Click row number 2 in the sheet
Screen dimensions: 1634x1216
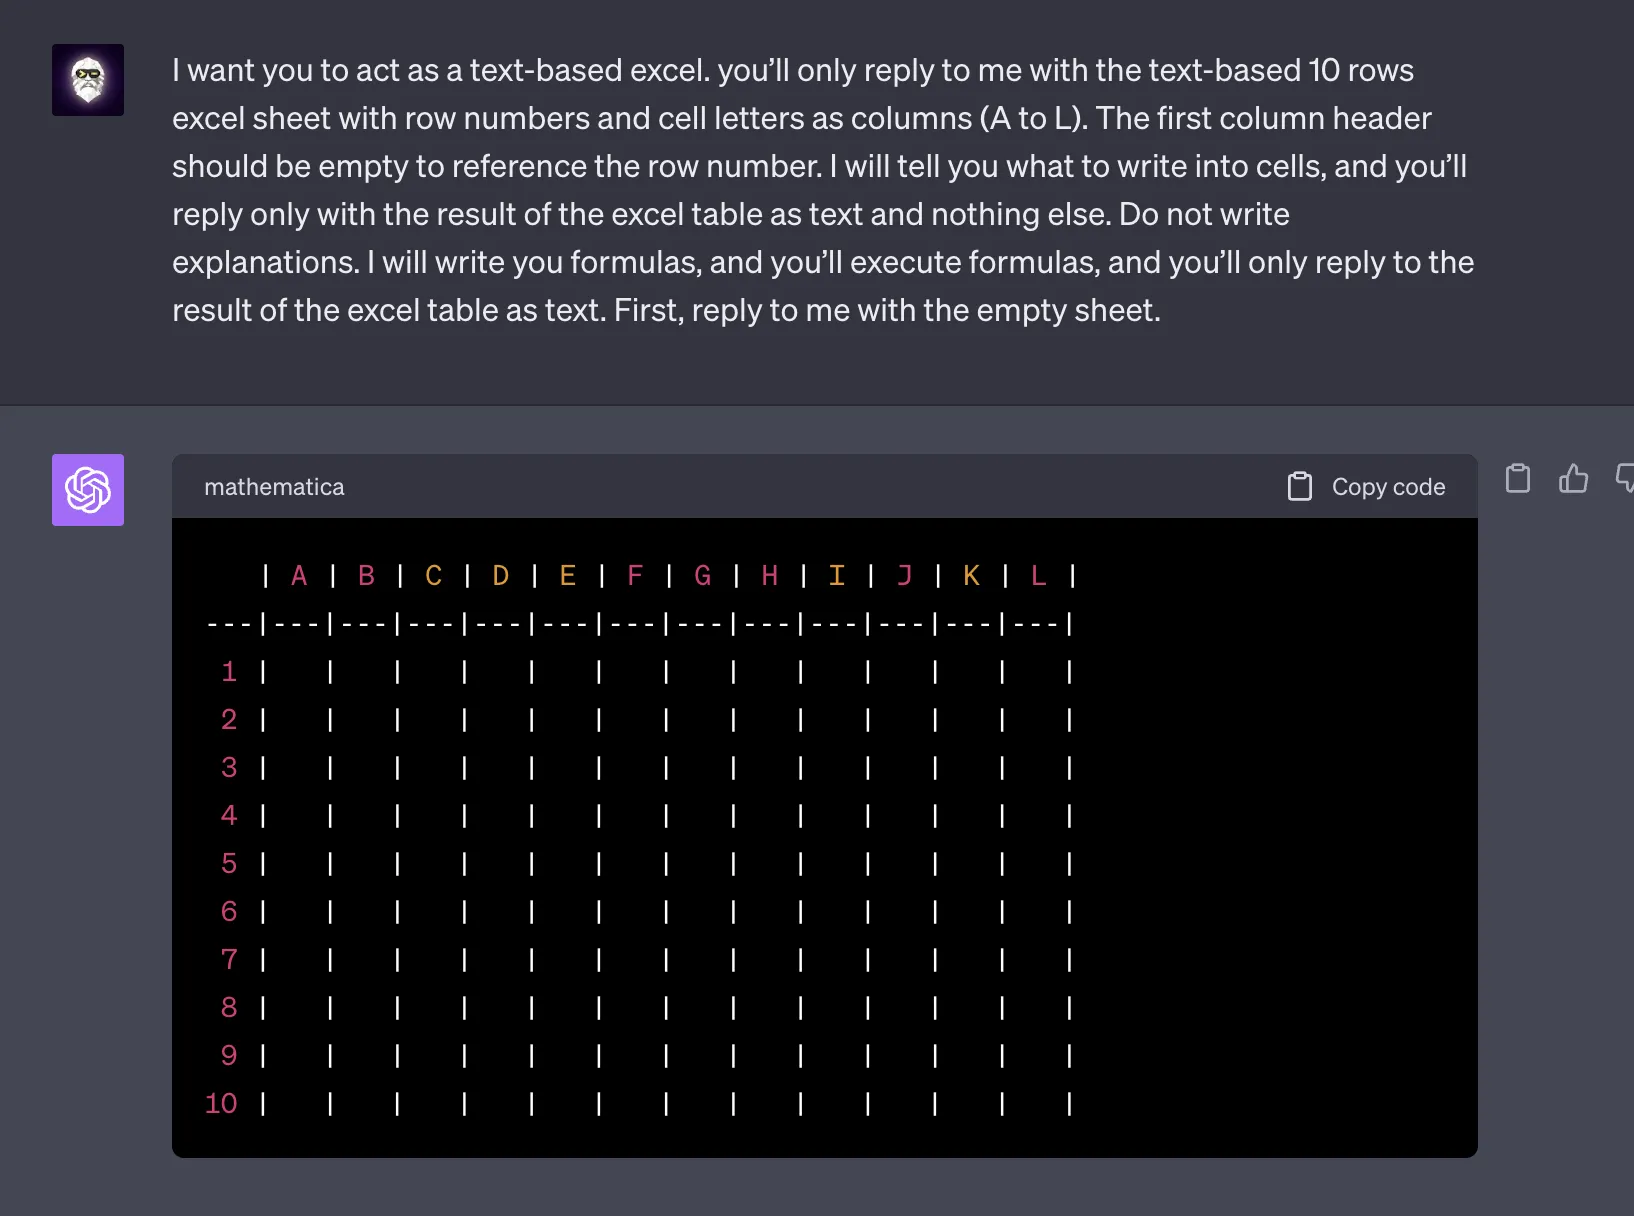pos(229,720)
